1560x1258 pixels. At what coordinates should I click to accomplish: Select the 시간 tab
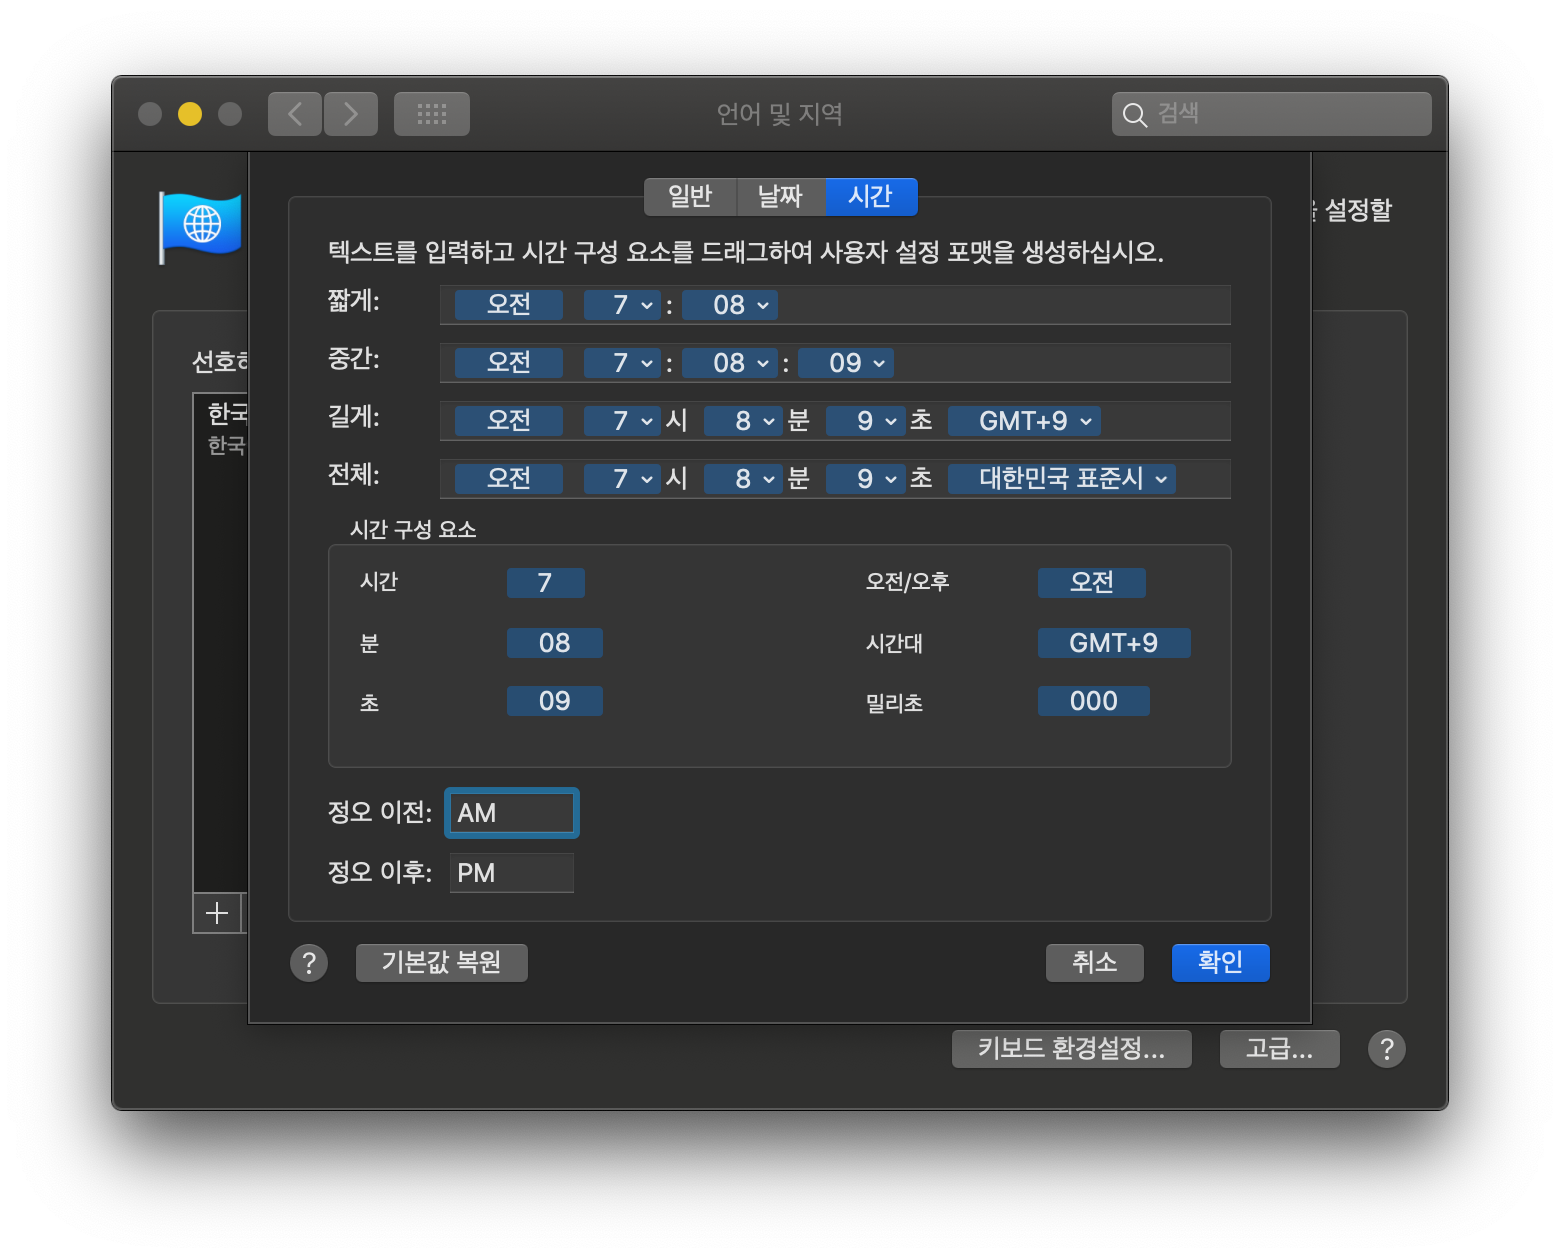tap(870, 197)
